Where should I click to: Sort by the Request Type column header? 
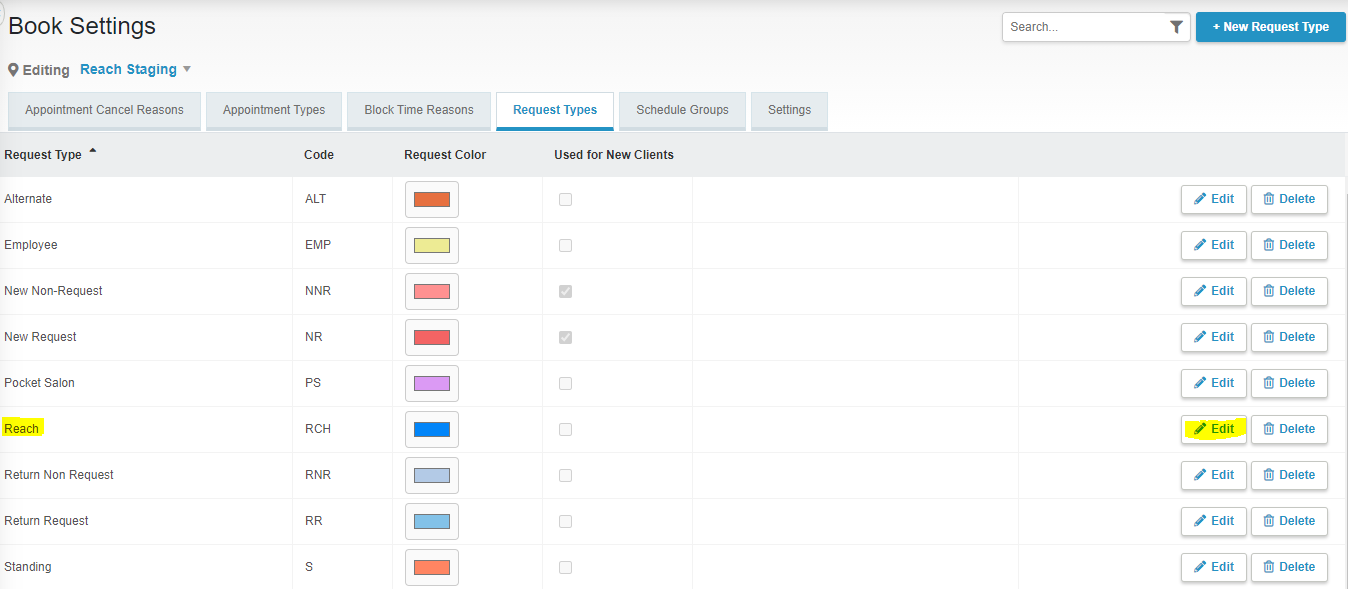click(43, 155)
